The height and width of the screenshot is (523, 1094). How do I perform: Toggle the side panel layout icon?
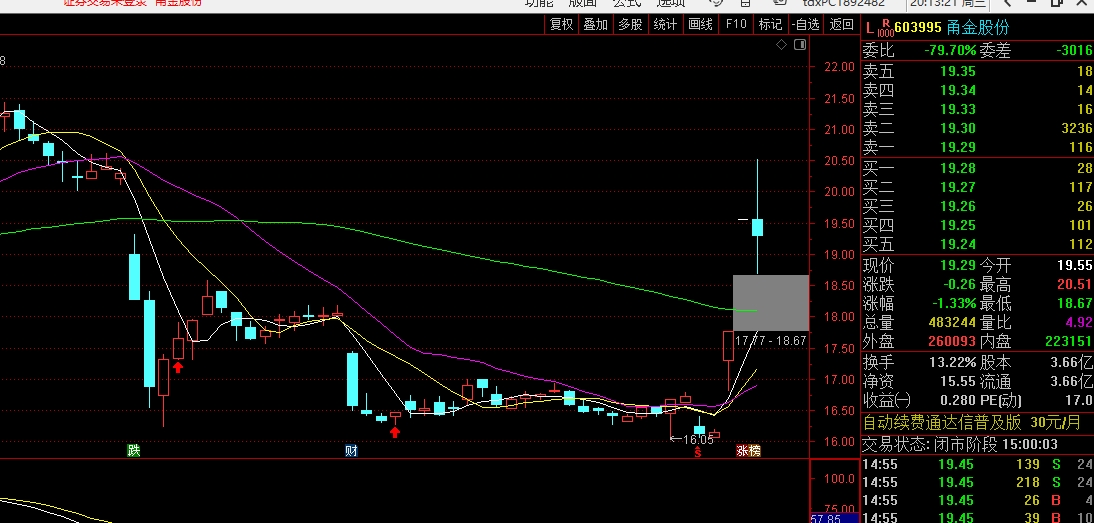[x=800, y=45]
